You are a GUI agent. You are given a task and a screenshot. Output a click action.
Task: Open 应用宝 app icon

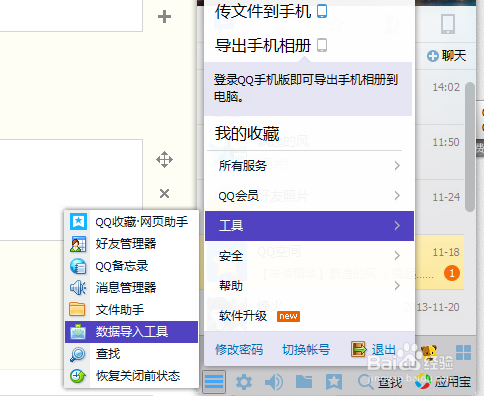point(423,381)
